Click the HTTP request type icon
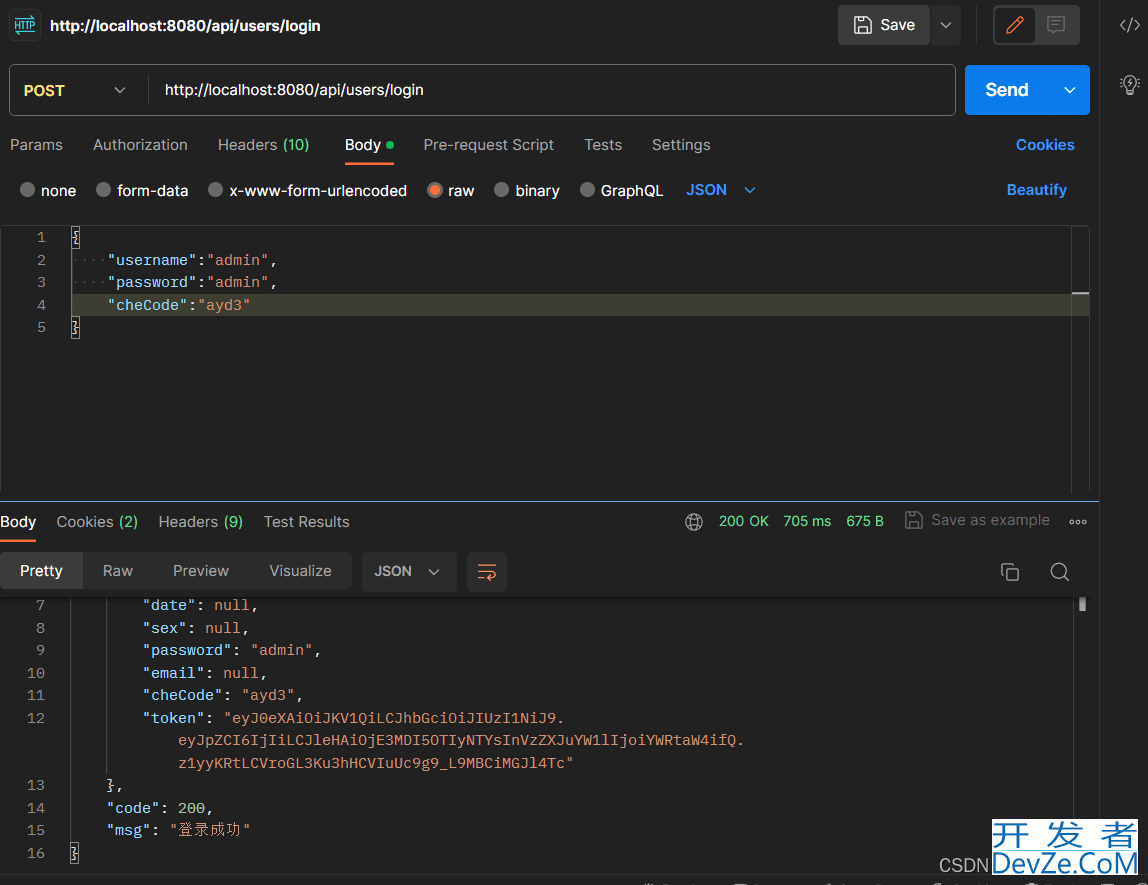 point(24,25)
